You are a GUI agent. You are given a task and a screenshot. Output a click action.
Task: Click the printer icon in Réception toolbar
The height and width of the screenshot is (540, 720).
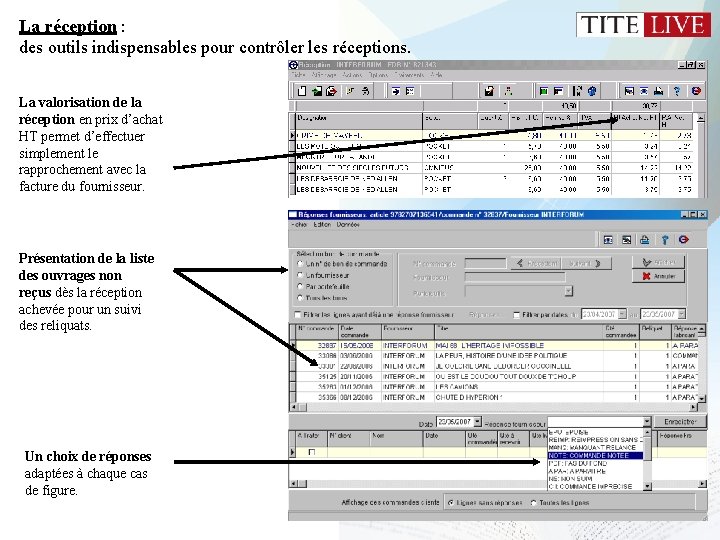[658, 91]
